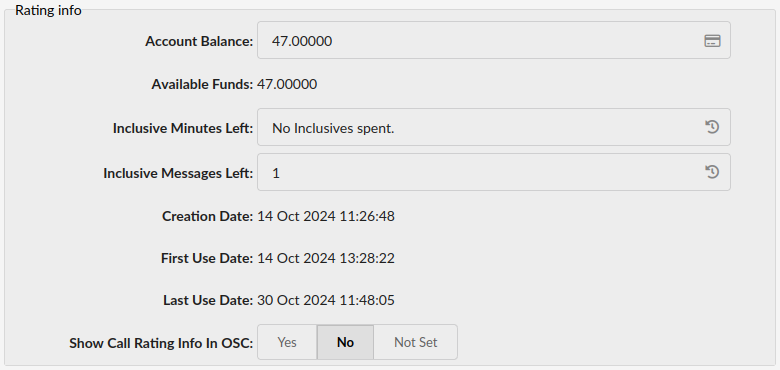Open history icon for Inclusive Minutes Left
The height and width of the screenshot is (370, 780).
(x=712, y=127)
